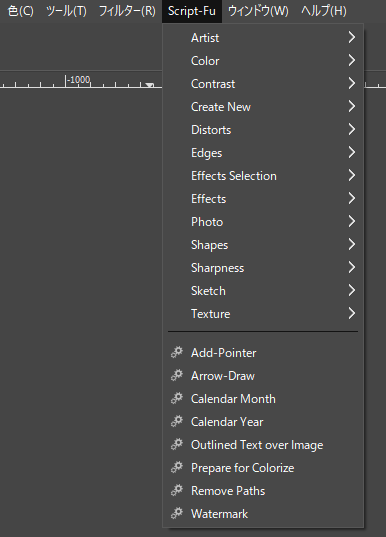Expand the Texture submenu arrow
This screenshot has height=537, width=386.
(352, 313)
